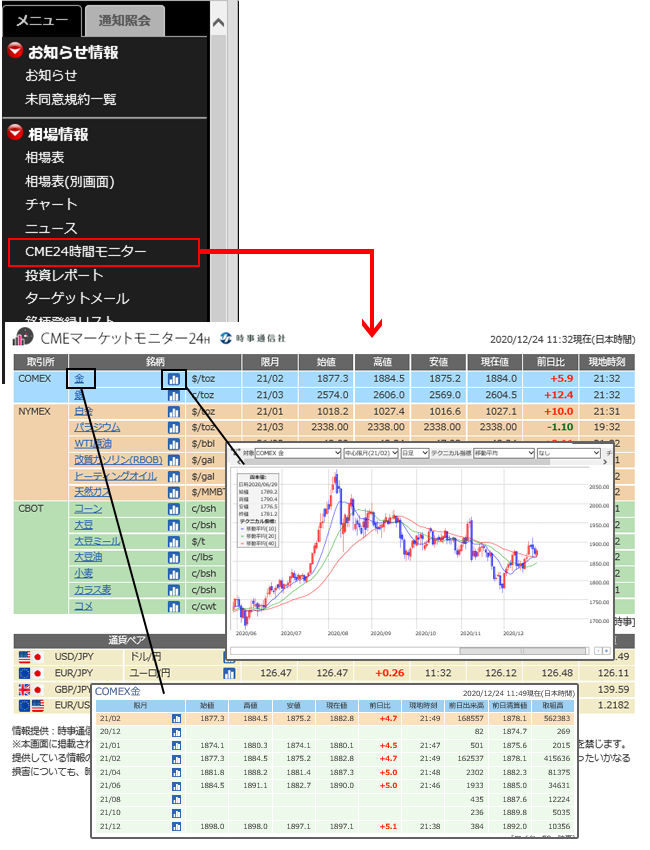Open the chart icon for 改質ガソリン(RBOB) row
650x850 pixels.
[173, 461]
